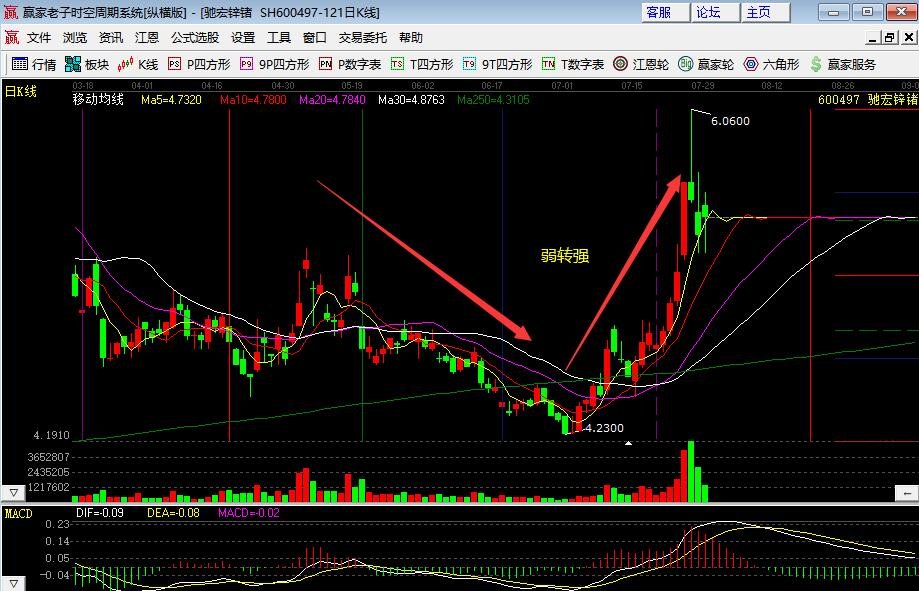Open the 设置 menu
The image size is (919, 591).
click(x=243, y=38)
